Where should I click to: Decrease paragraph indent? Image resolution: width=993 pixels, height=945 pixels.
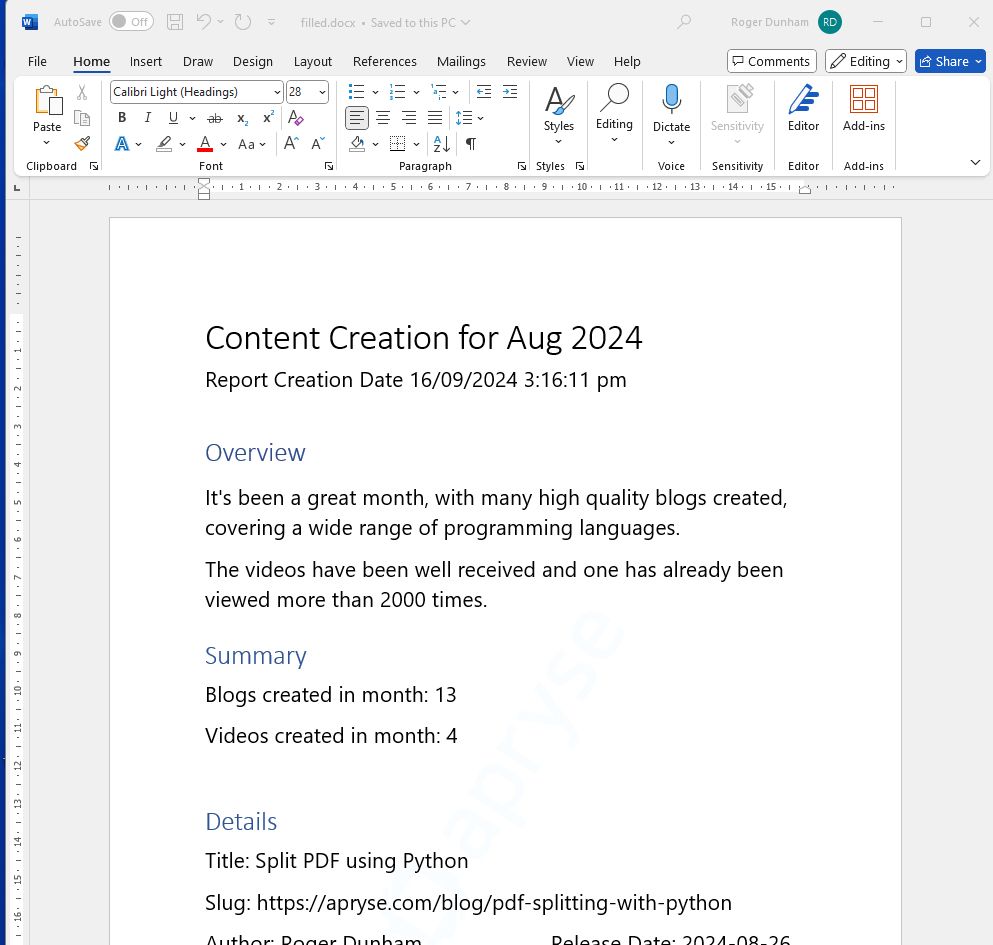point(484,92)
